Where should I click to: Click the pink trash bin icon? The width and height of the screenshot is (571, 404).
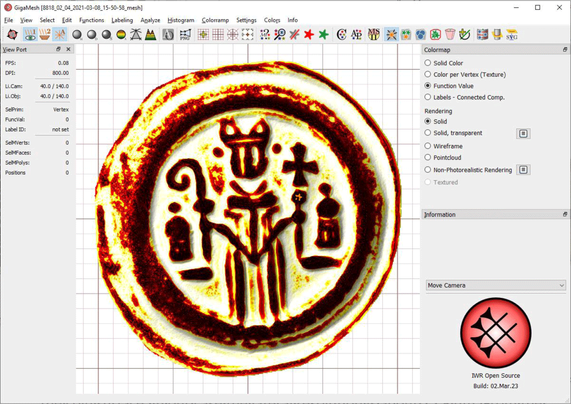point(450,35)
